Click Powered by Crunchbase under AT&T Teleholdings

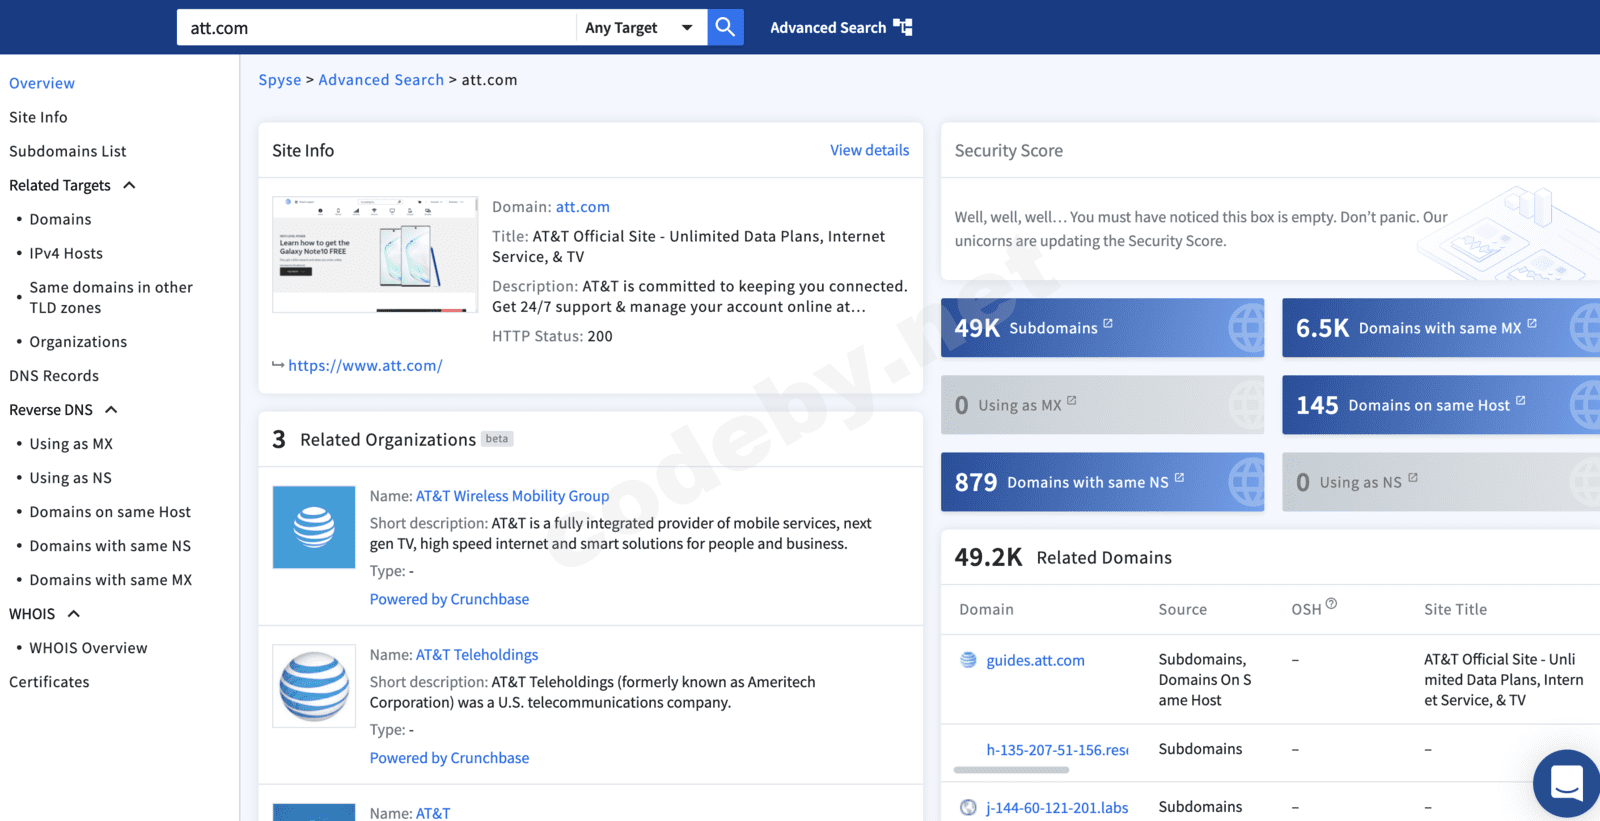point(449,758)
